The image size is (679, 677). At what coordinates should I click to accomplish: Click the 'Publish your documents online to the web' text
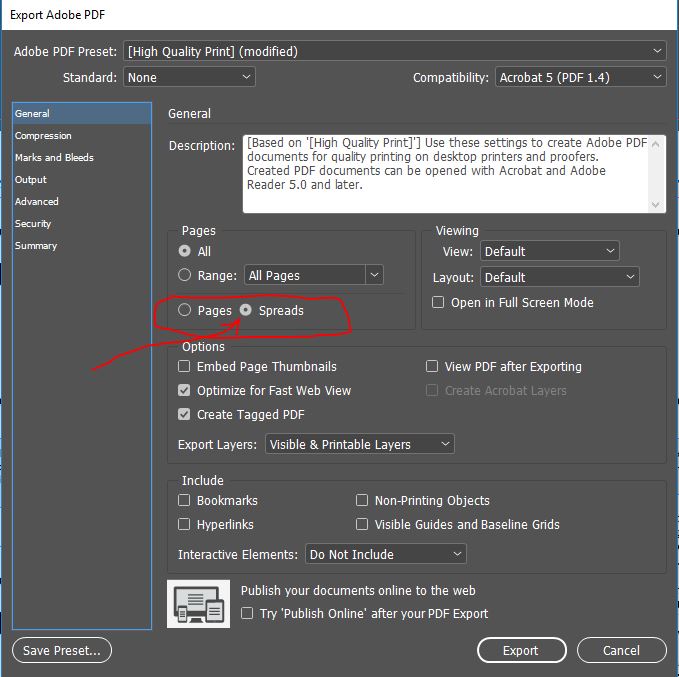[x=358, y=591]
